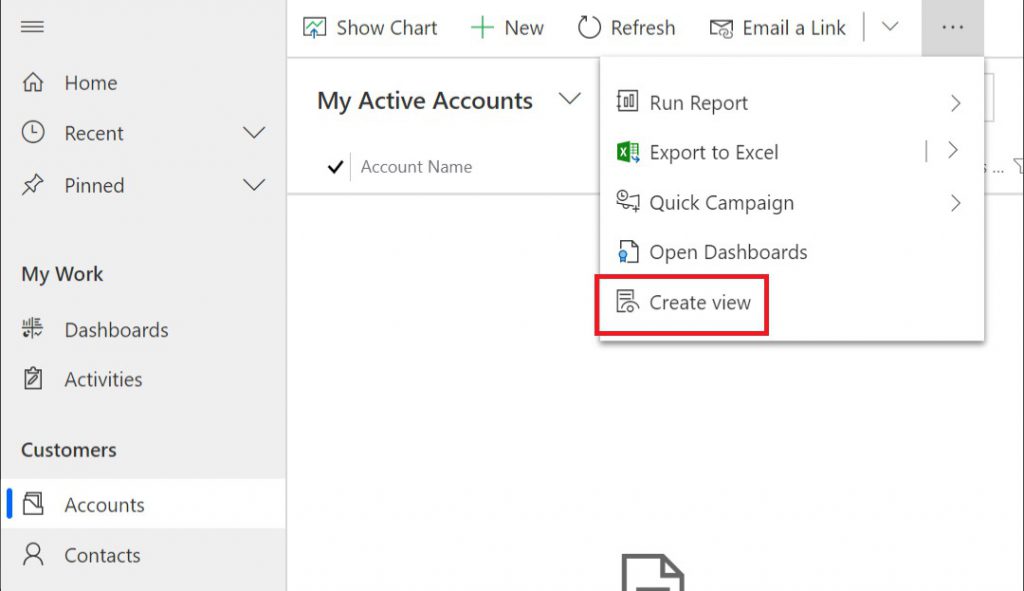
Task: Sort by Account Name column header
Action: point(416,167)
